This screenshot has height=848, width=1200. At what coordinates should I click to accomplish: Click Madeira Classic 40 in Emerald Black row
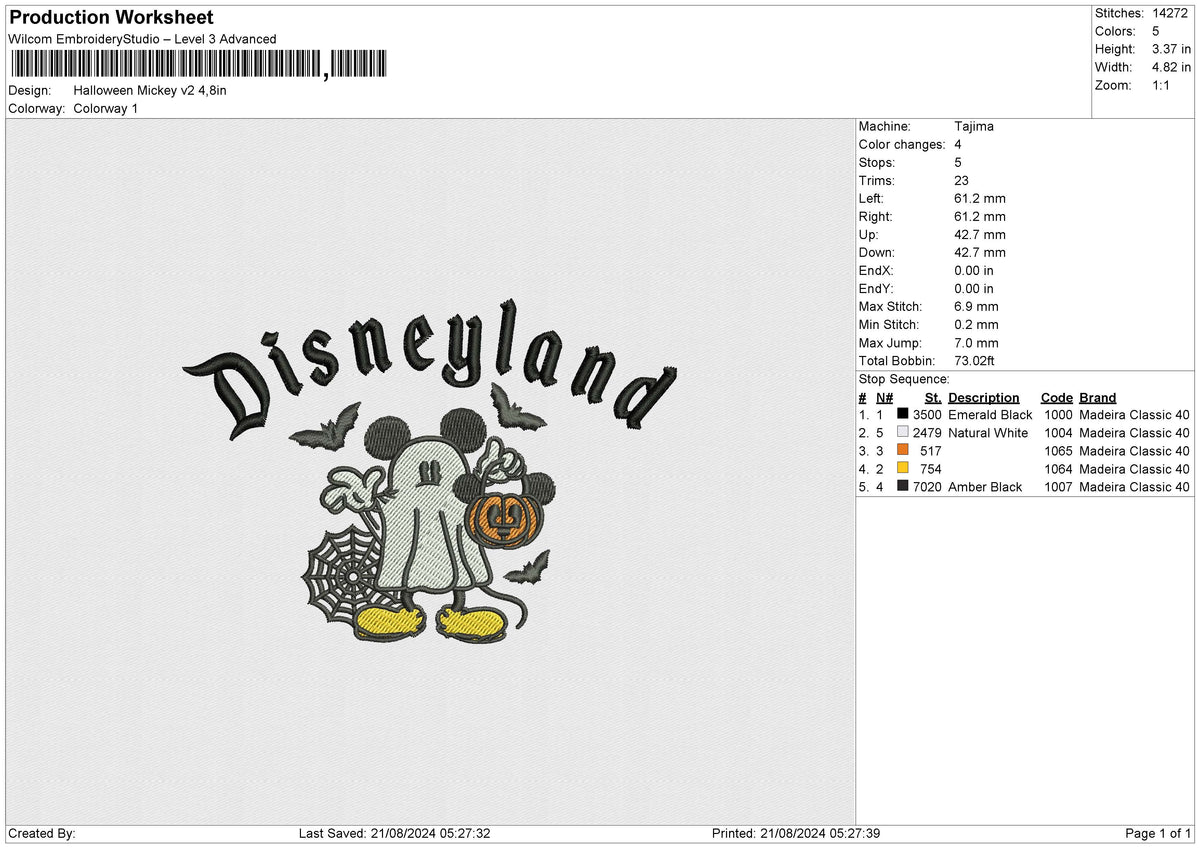[x=1135, y=415]
